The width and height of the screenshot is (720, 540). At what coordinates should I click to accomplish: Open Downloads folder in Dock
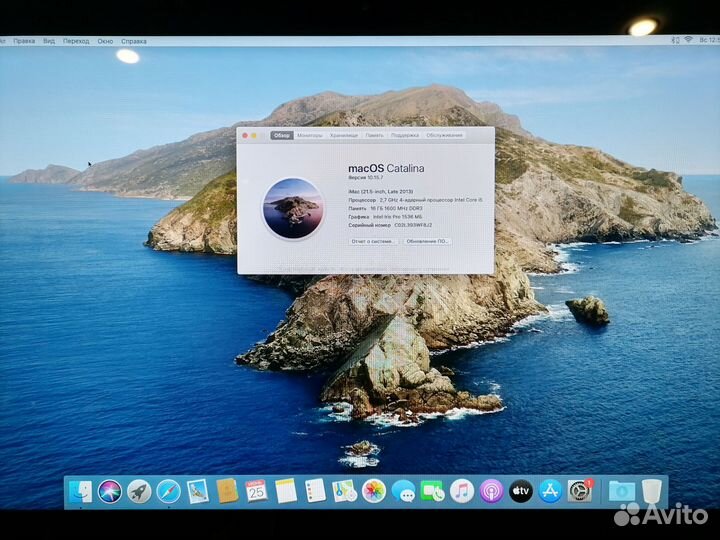point(621,491)
